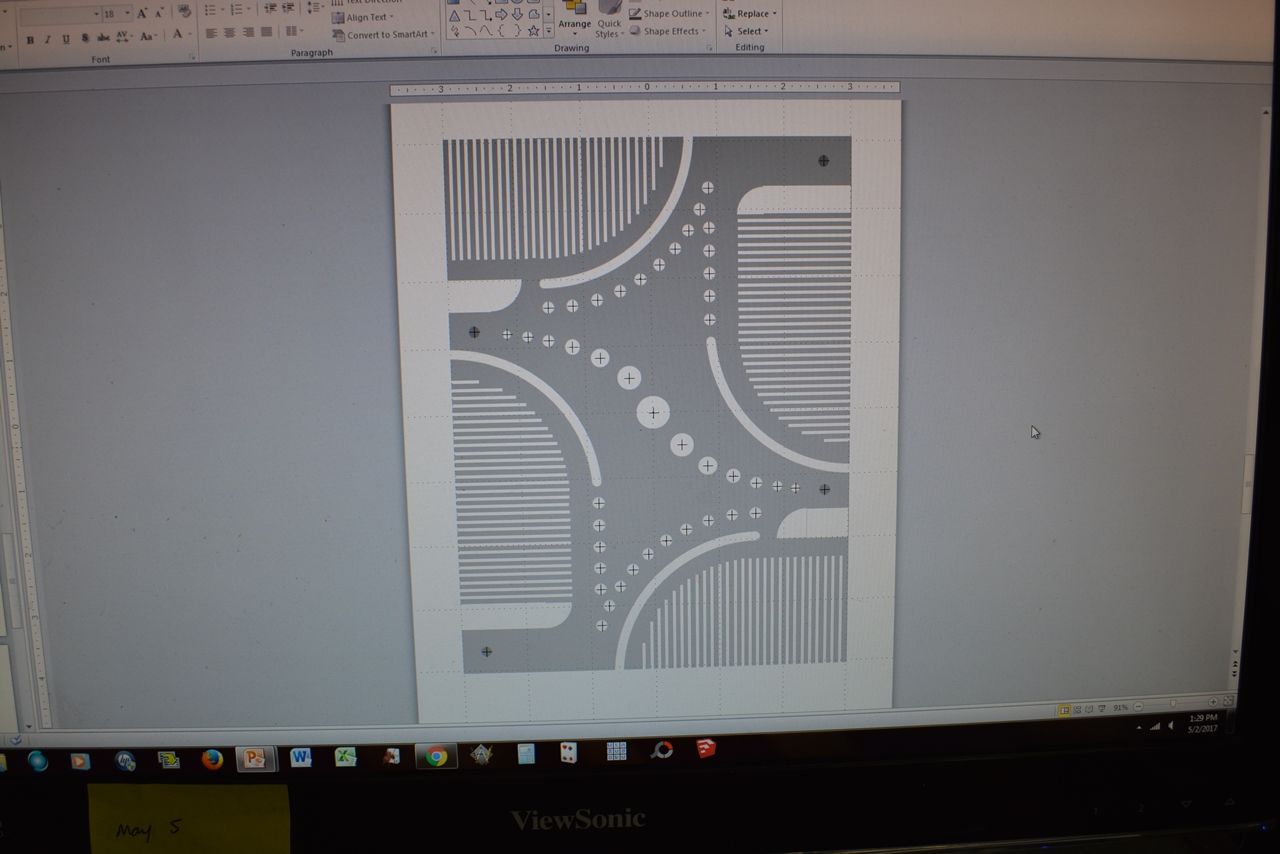Decrease the font size
Screen dimensions: 1280x854
point(158,13)
